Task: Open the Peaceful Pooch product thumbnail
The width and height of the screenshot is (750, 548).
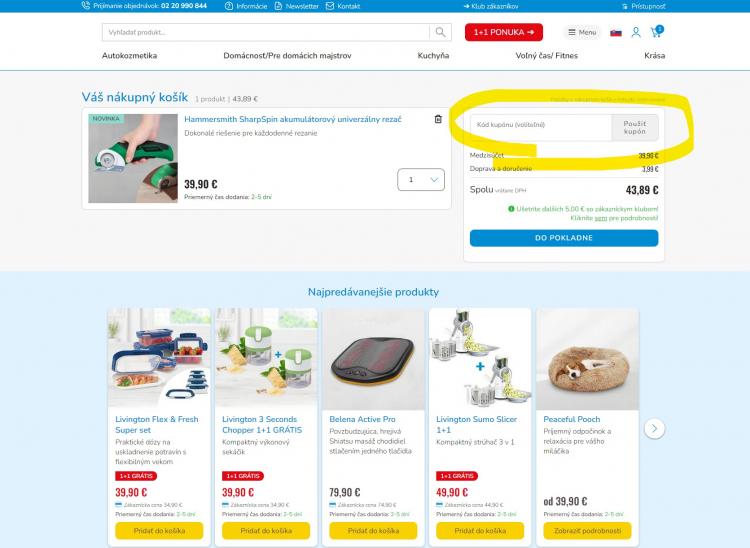Action: click(x=587, y=359)
